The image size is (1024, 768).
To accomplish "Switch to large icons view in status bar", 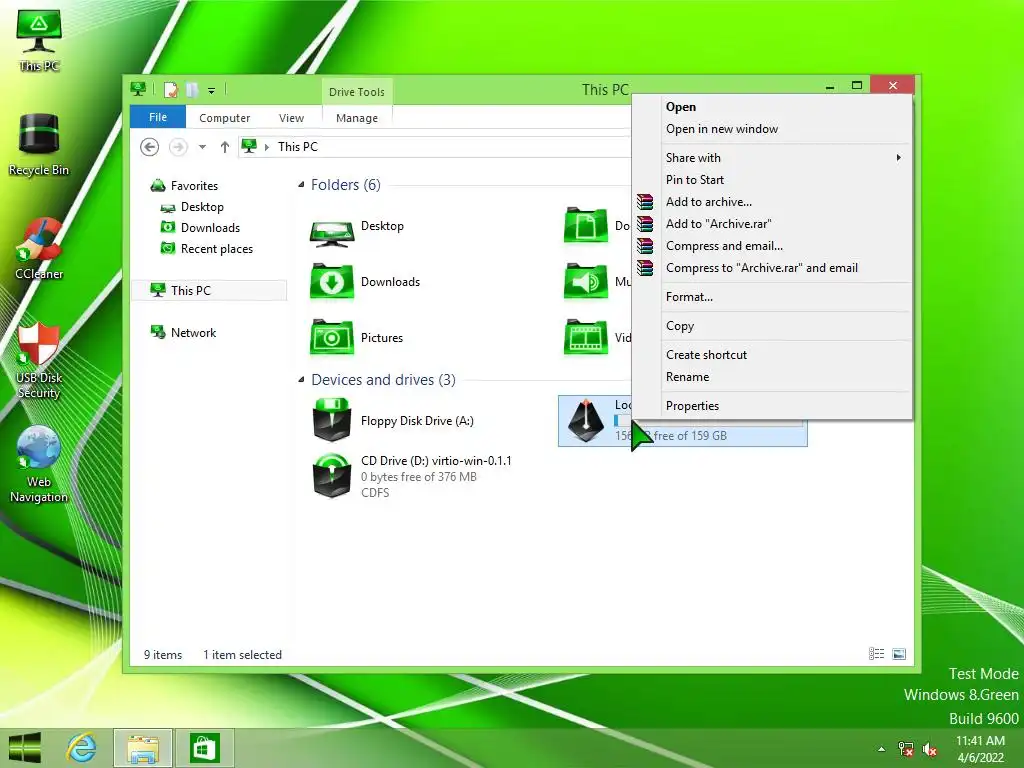I will coord(899,654).
